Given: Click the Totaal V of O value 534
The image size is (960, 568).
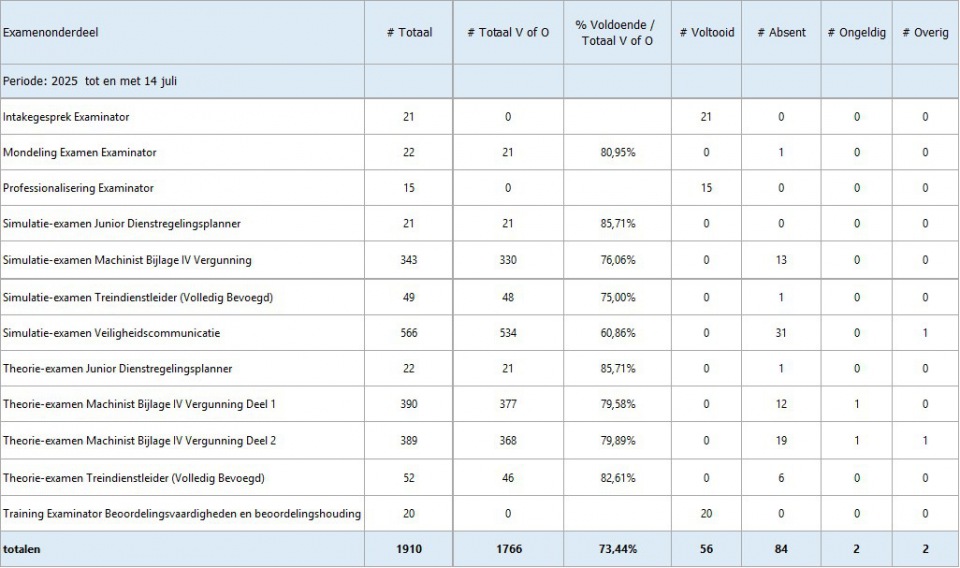Looking at the screenshot, I should 508,333.
